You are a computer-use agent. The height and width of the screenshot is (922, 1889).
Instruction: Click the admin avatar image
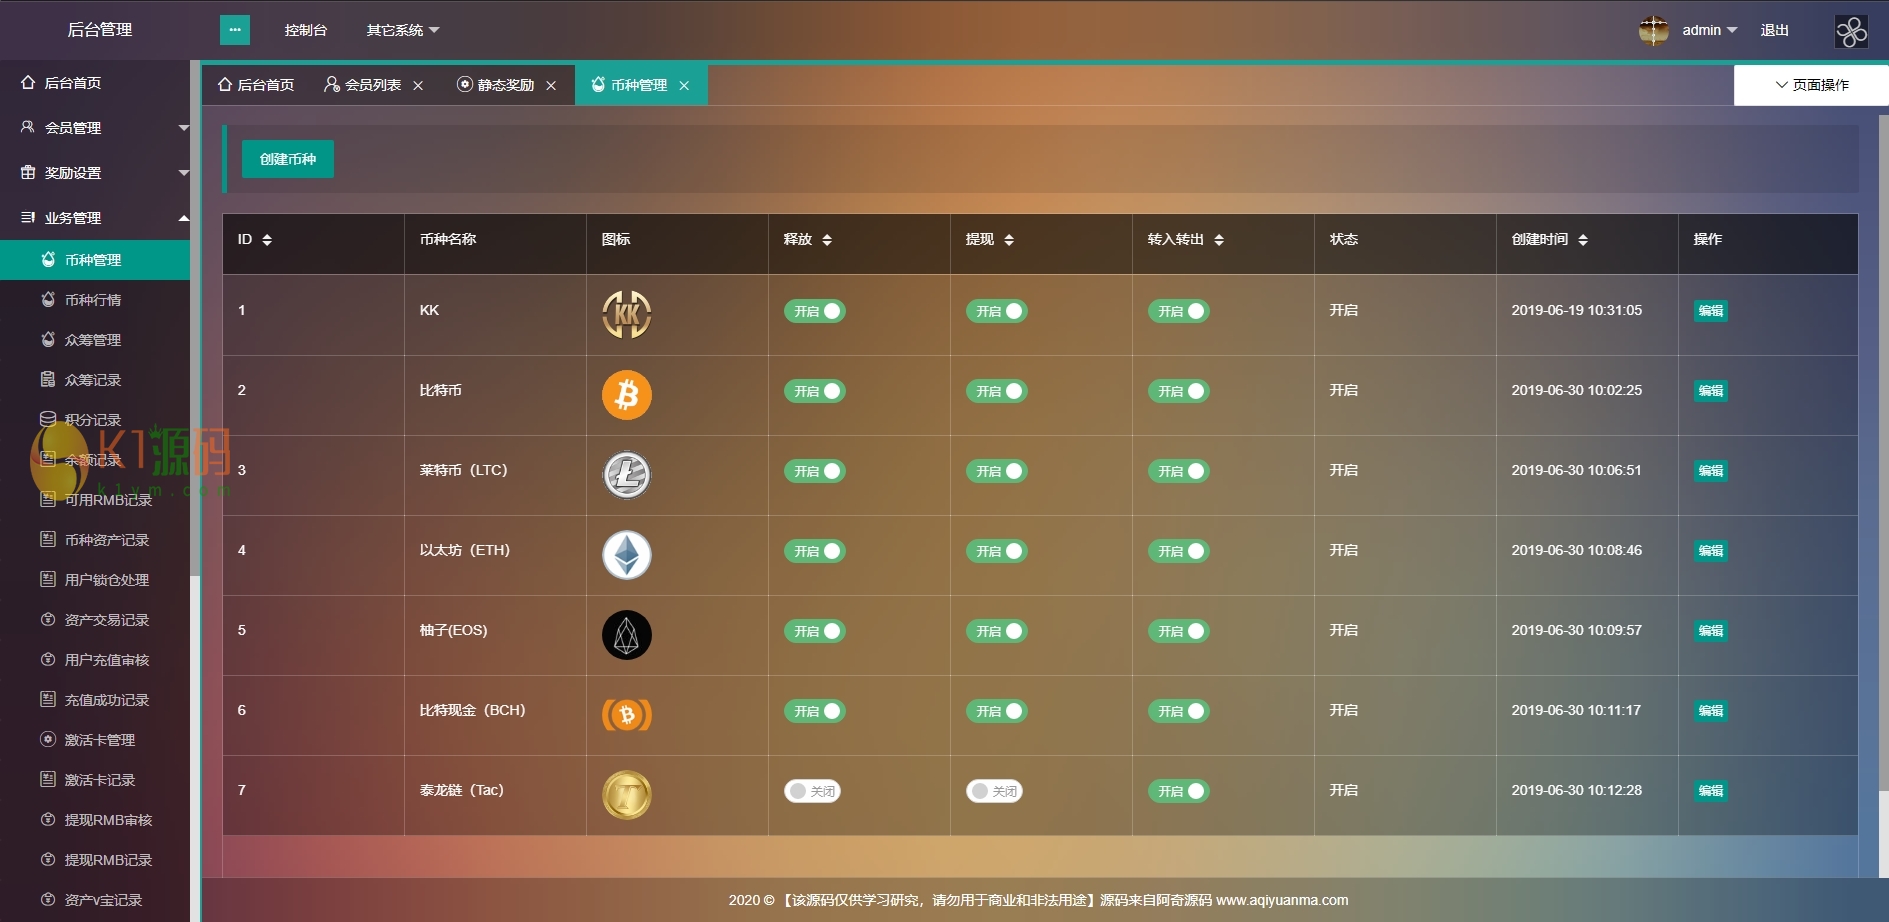[1654, 30]
